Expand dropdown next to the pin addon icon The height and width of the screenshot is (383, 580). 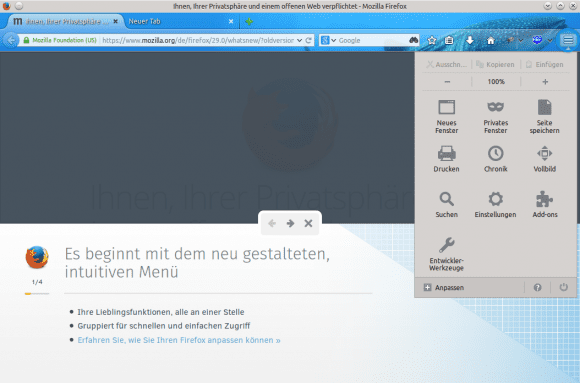(521, 40)
